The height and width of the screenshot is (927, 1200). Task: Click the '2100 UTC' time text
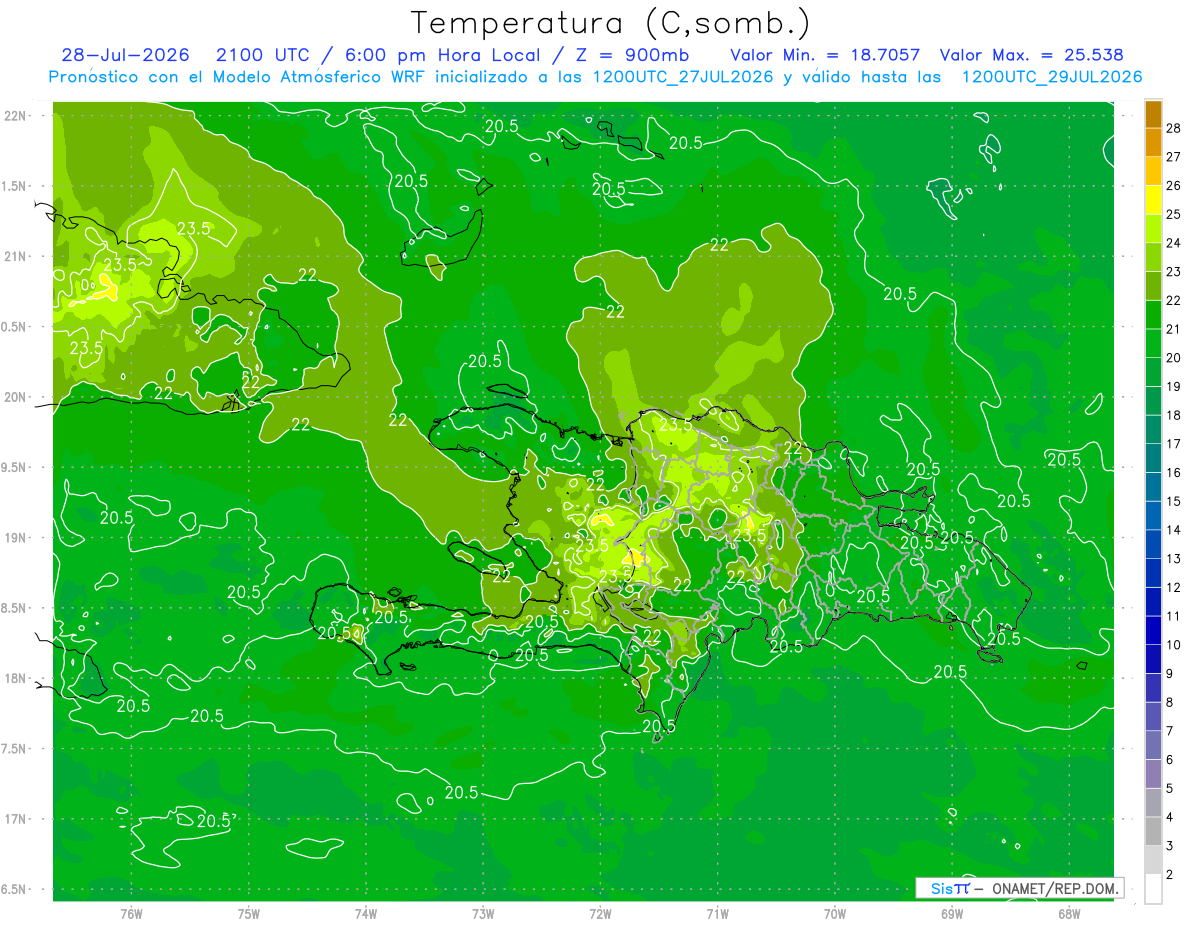[x=262, y=55]
